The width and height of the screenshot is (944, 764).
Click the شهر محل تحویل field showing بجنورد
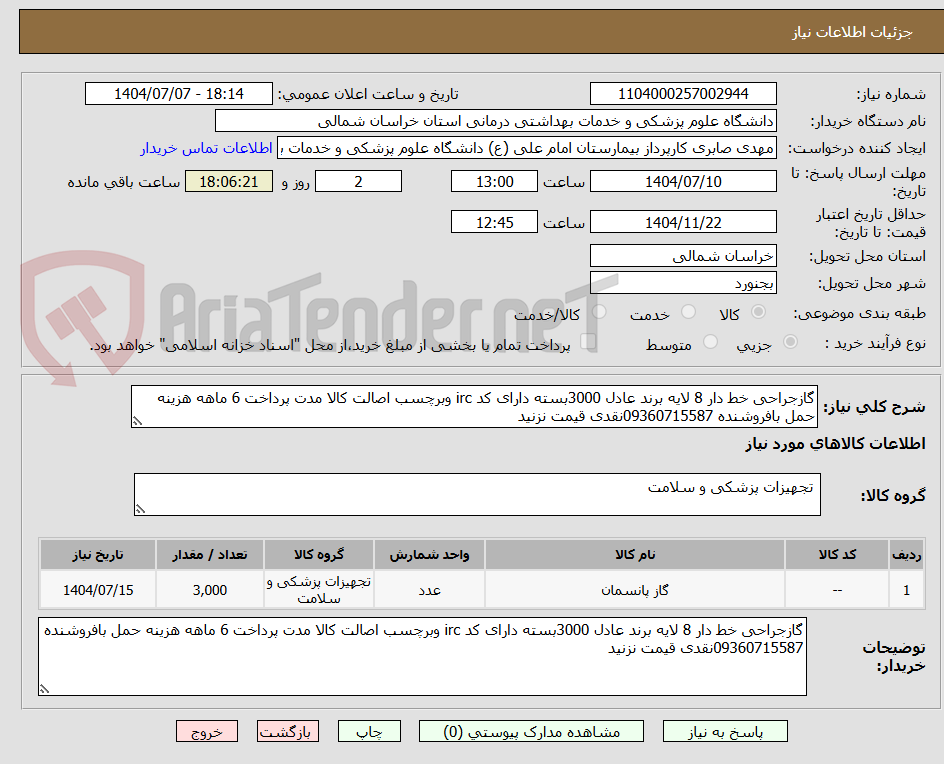[x=683, y=283]
